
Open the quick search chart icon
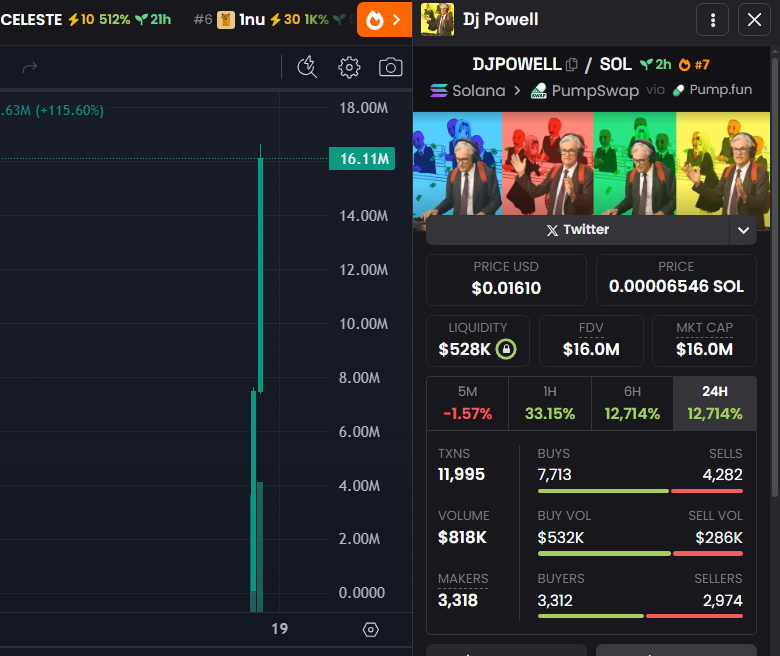pyautogui.click(x=307, y=67)
